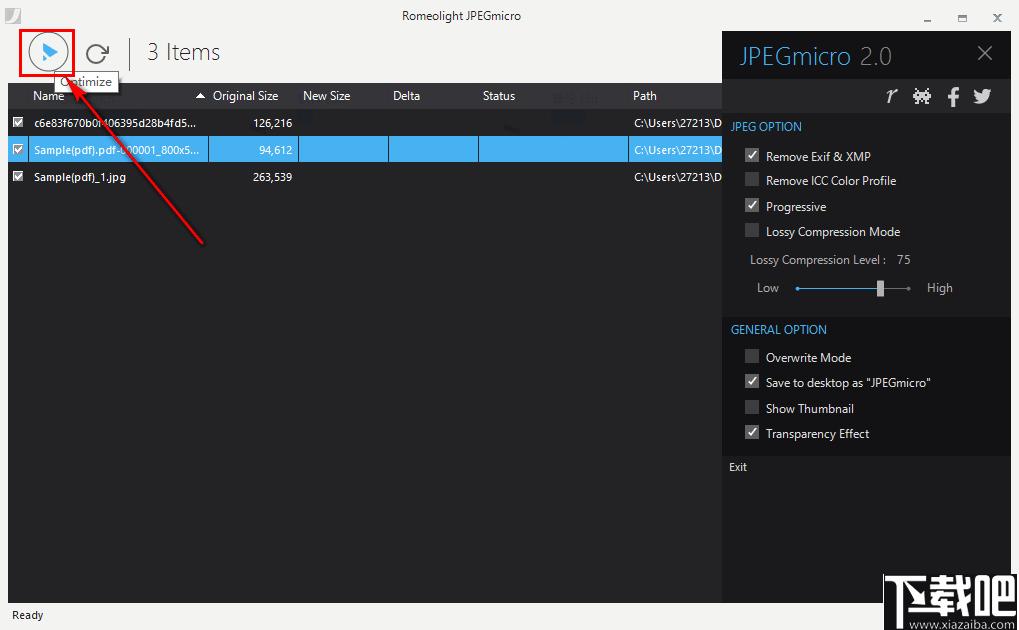
Task: Enable Lossy Compression Mode
Action: tap(752, 230)
